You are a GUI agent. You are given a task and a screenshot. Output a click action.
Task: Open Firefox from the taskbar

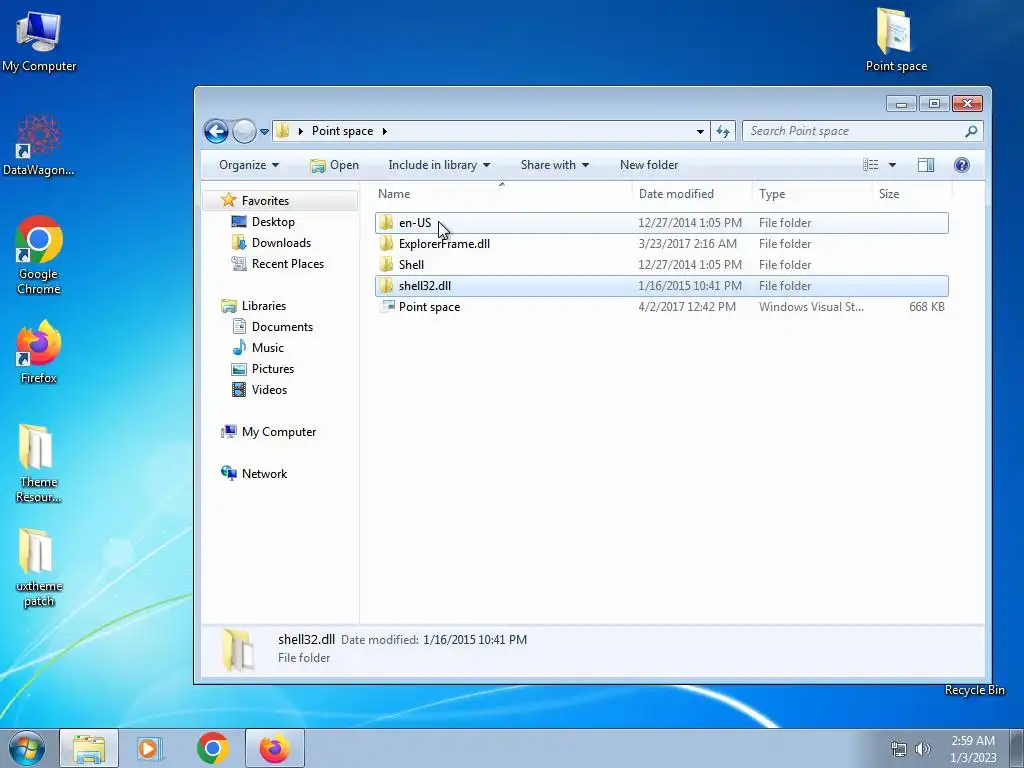(275, 748)
